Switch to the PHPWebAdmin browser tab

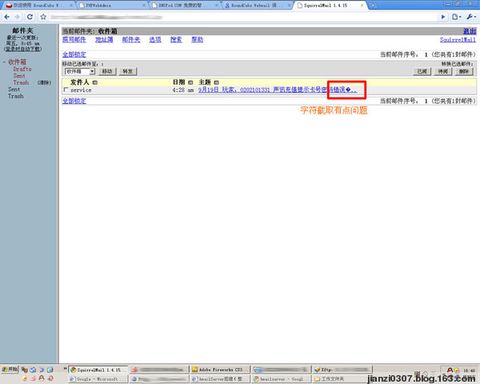coord(112,5)
